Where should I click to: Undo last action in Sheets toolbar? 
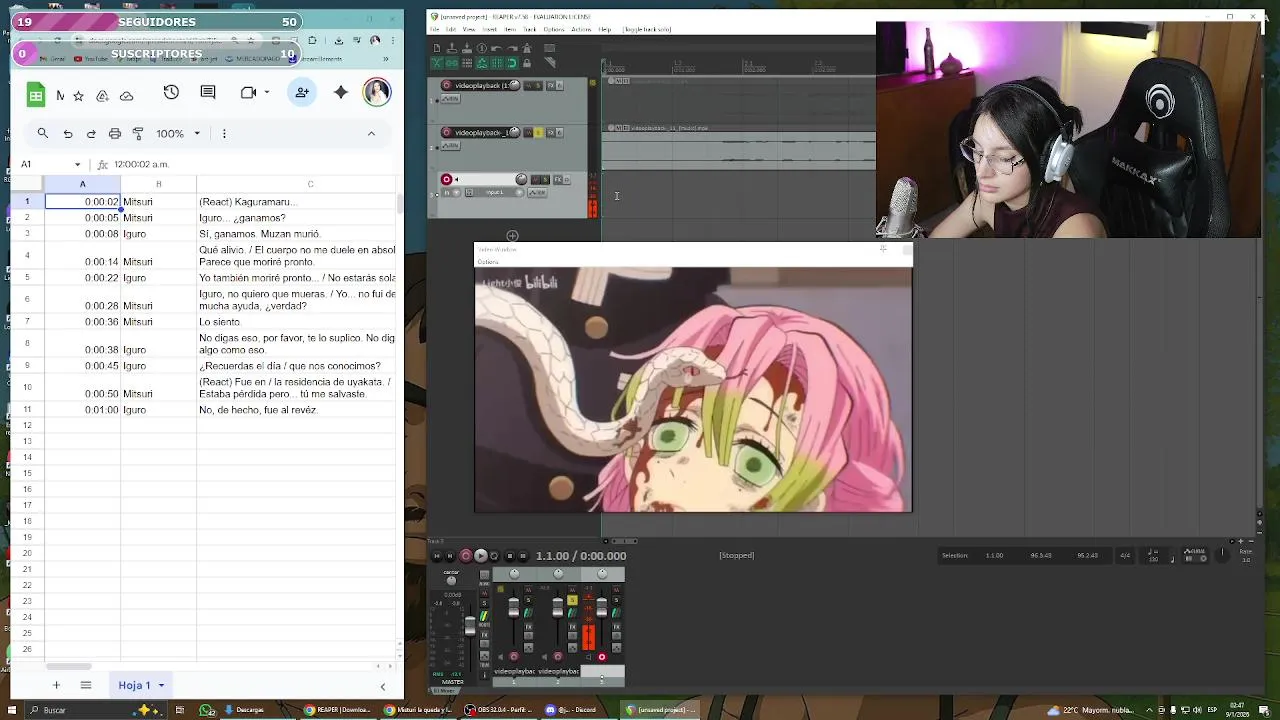click(x=68, y=133)
